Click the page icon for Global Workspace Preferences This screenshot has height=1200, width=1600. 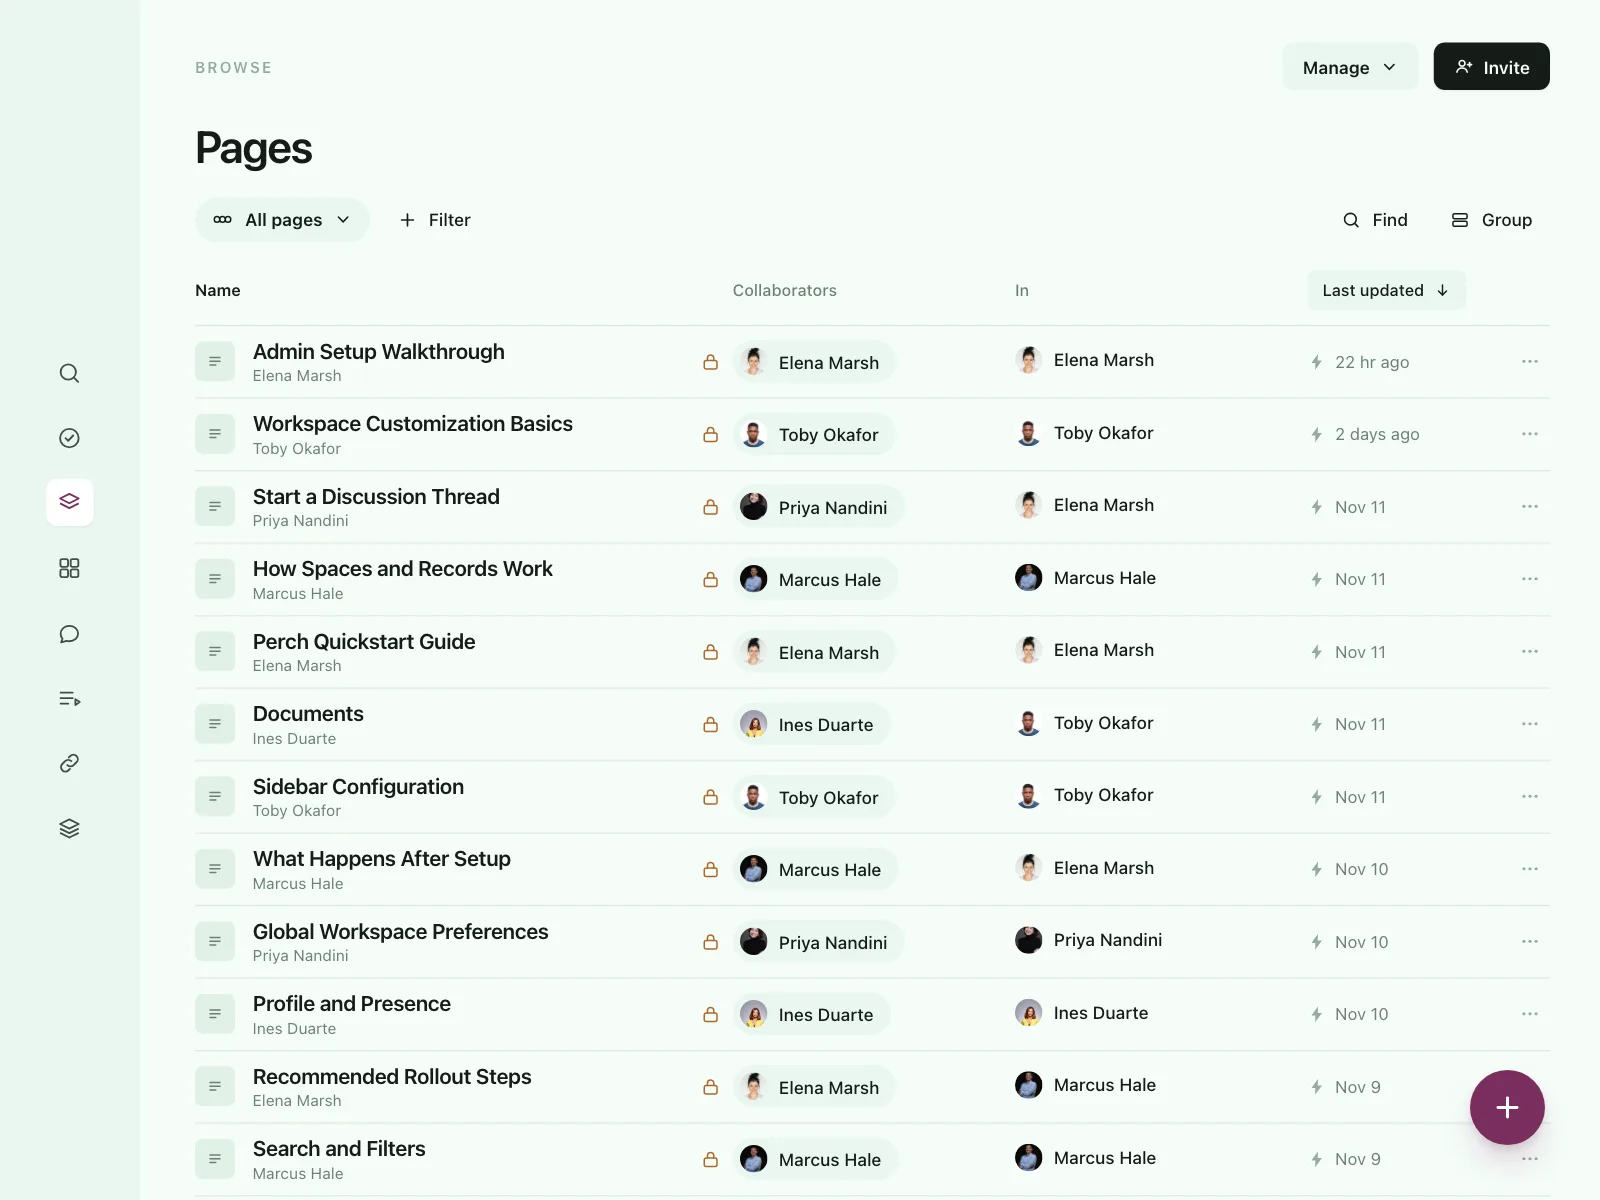point(215,942)
